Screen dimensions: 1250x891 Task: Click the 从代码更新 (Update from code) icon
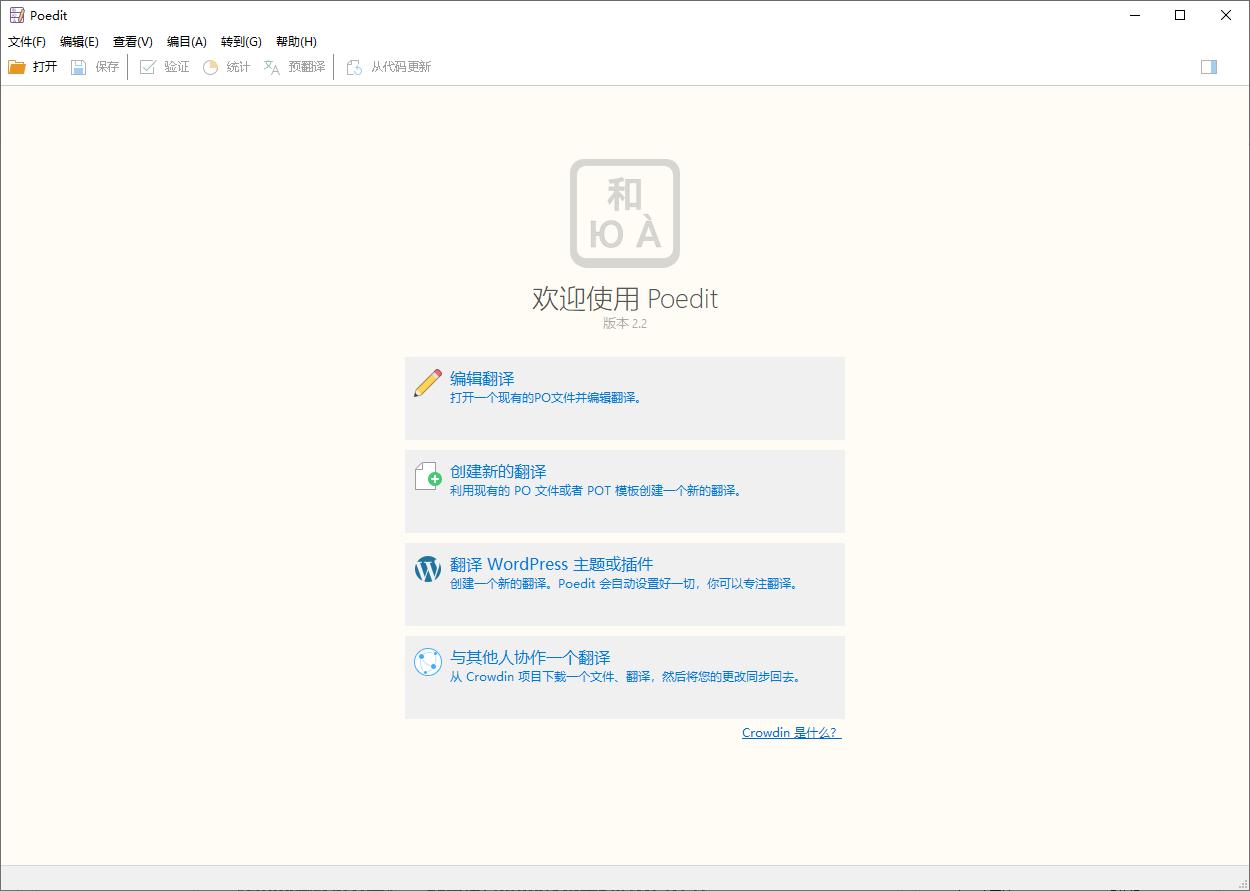coord(354,67)
